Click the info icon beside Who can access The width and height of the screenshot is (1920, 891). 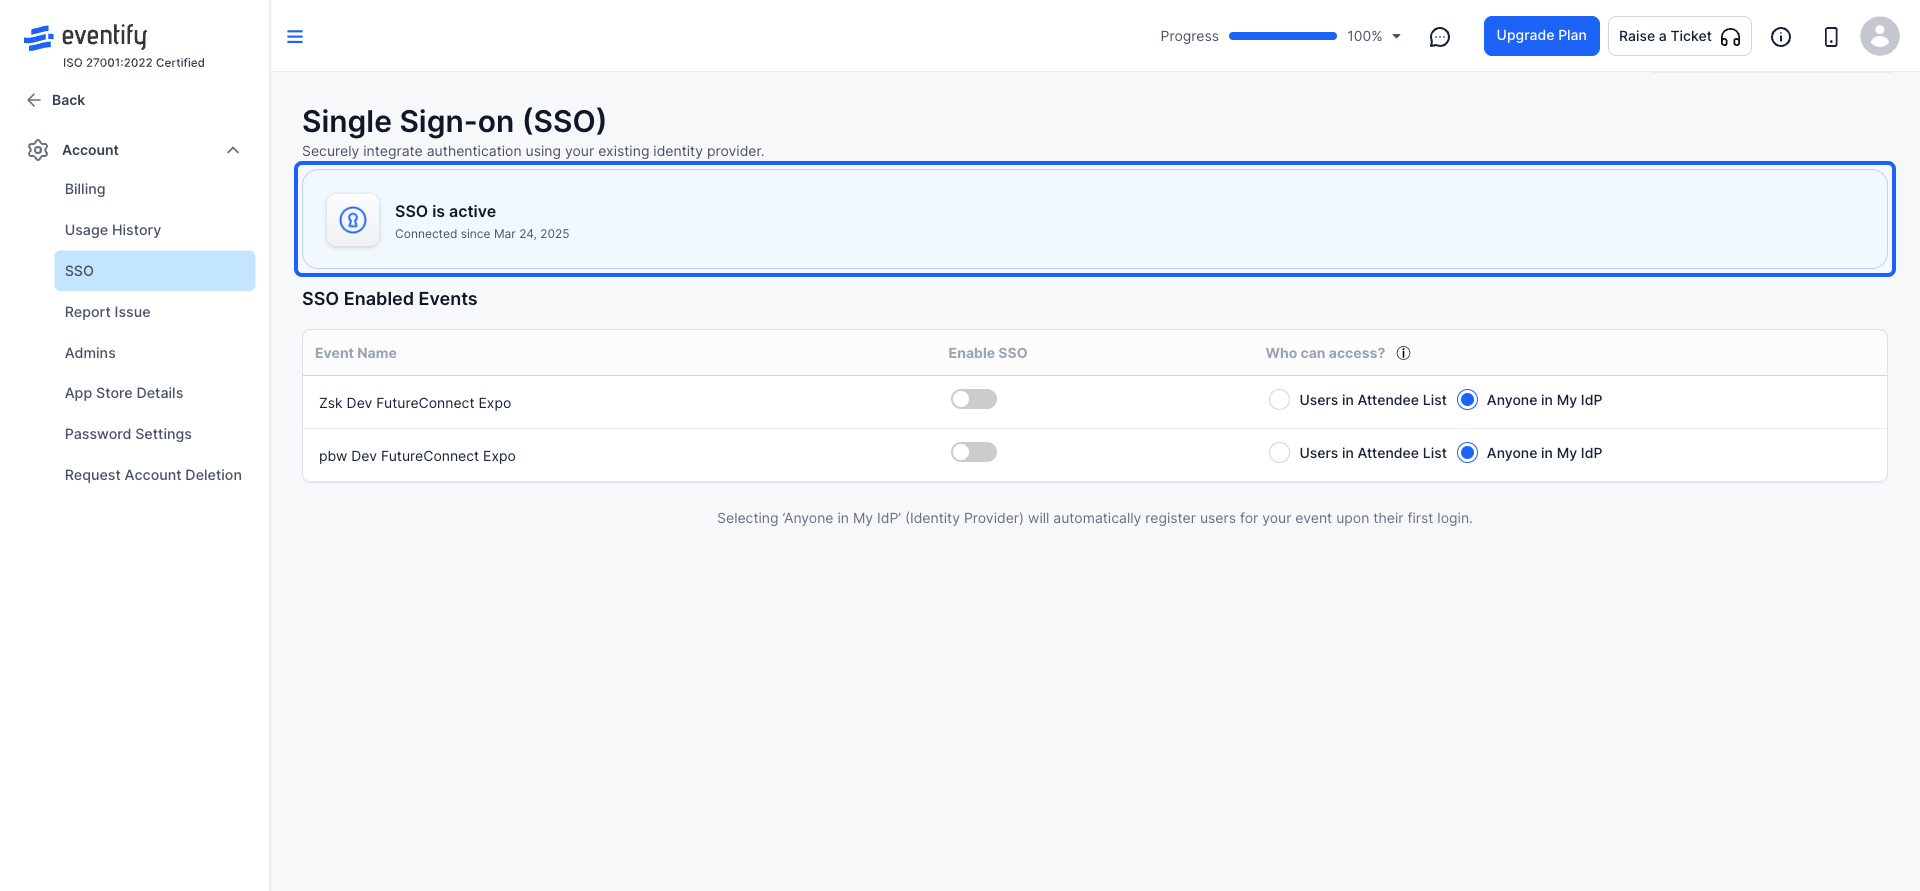coord(1403,353)
